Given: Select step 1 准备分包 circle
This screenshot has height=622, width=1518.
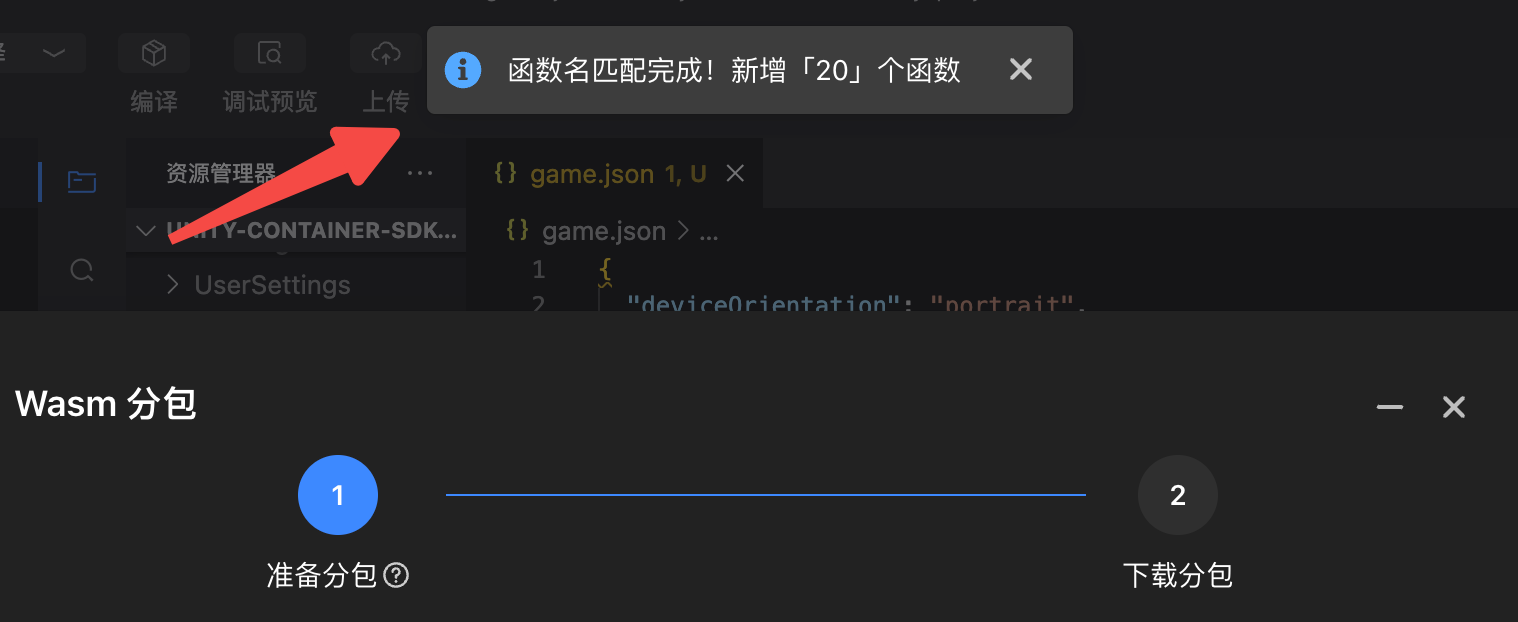Looking at the screenshot, I should [338, 496].
